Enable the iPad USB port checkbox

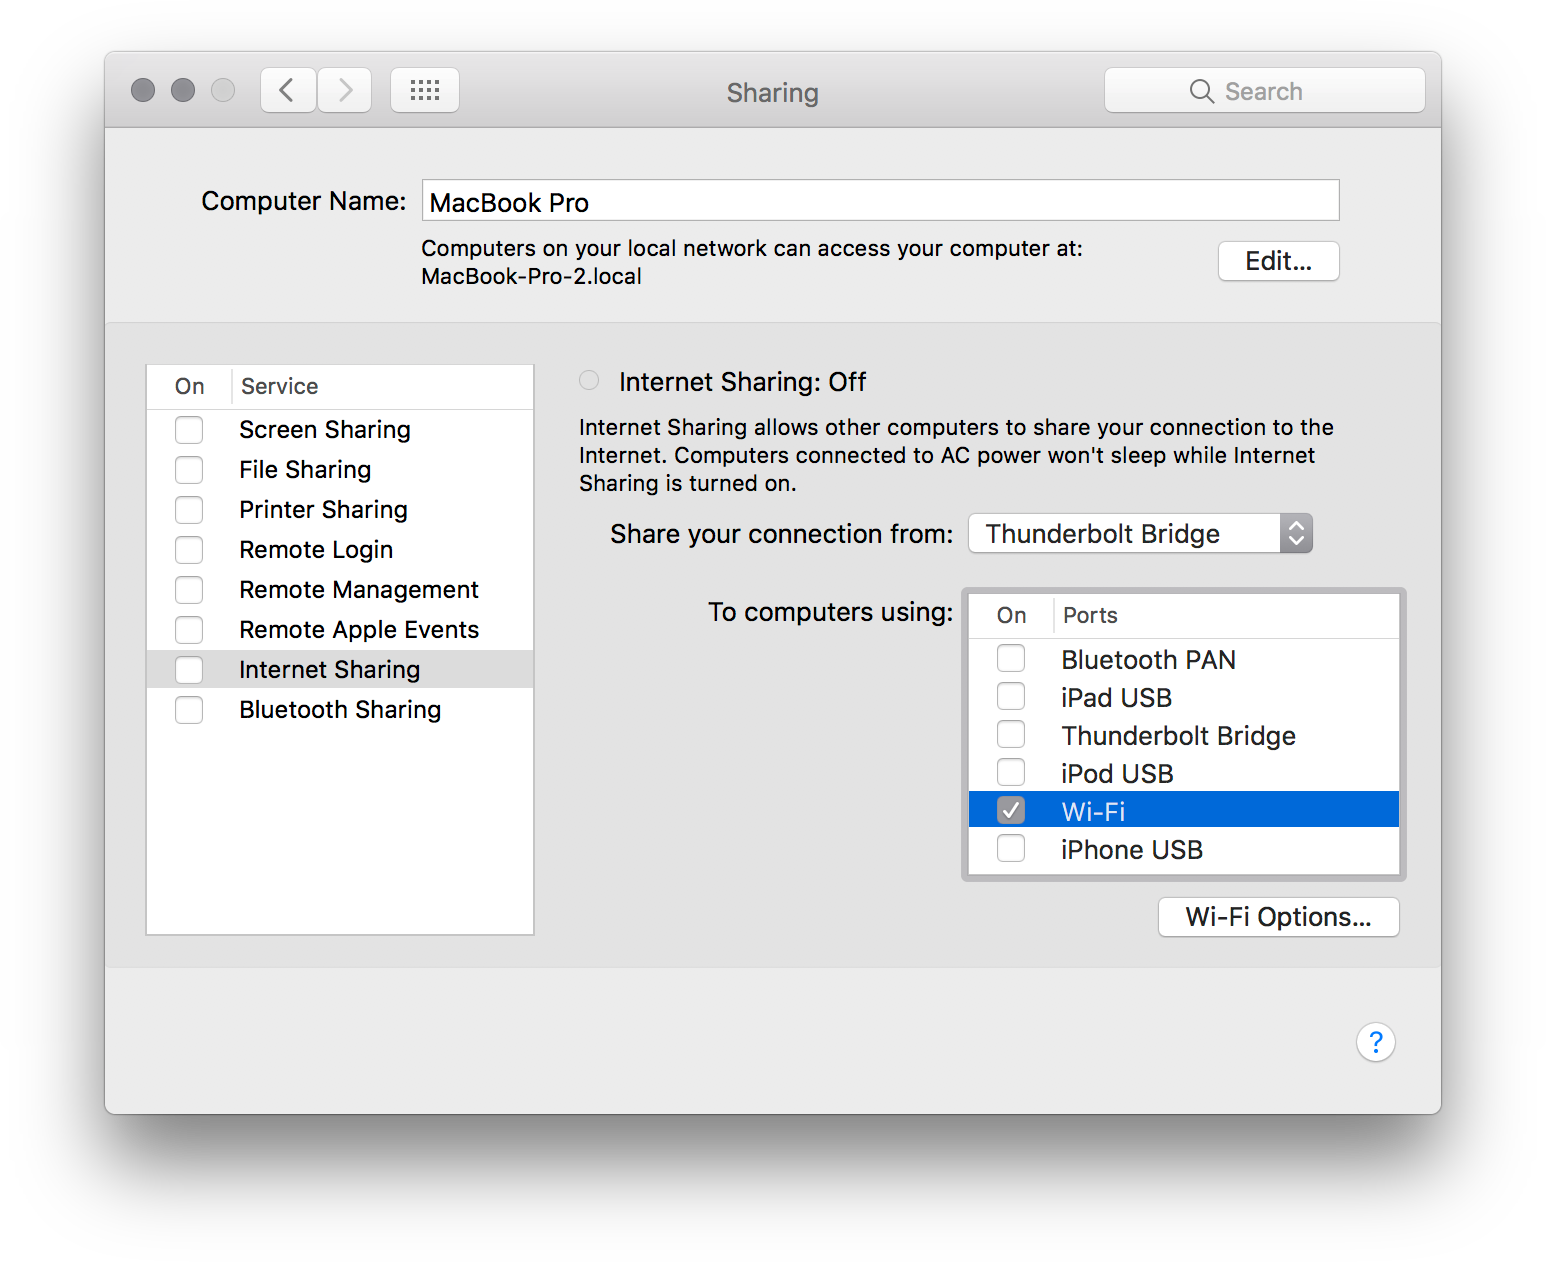[1011, 696]
